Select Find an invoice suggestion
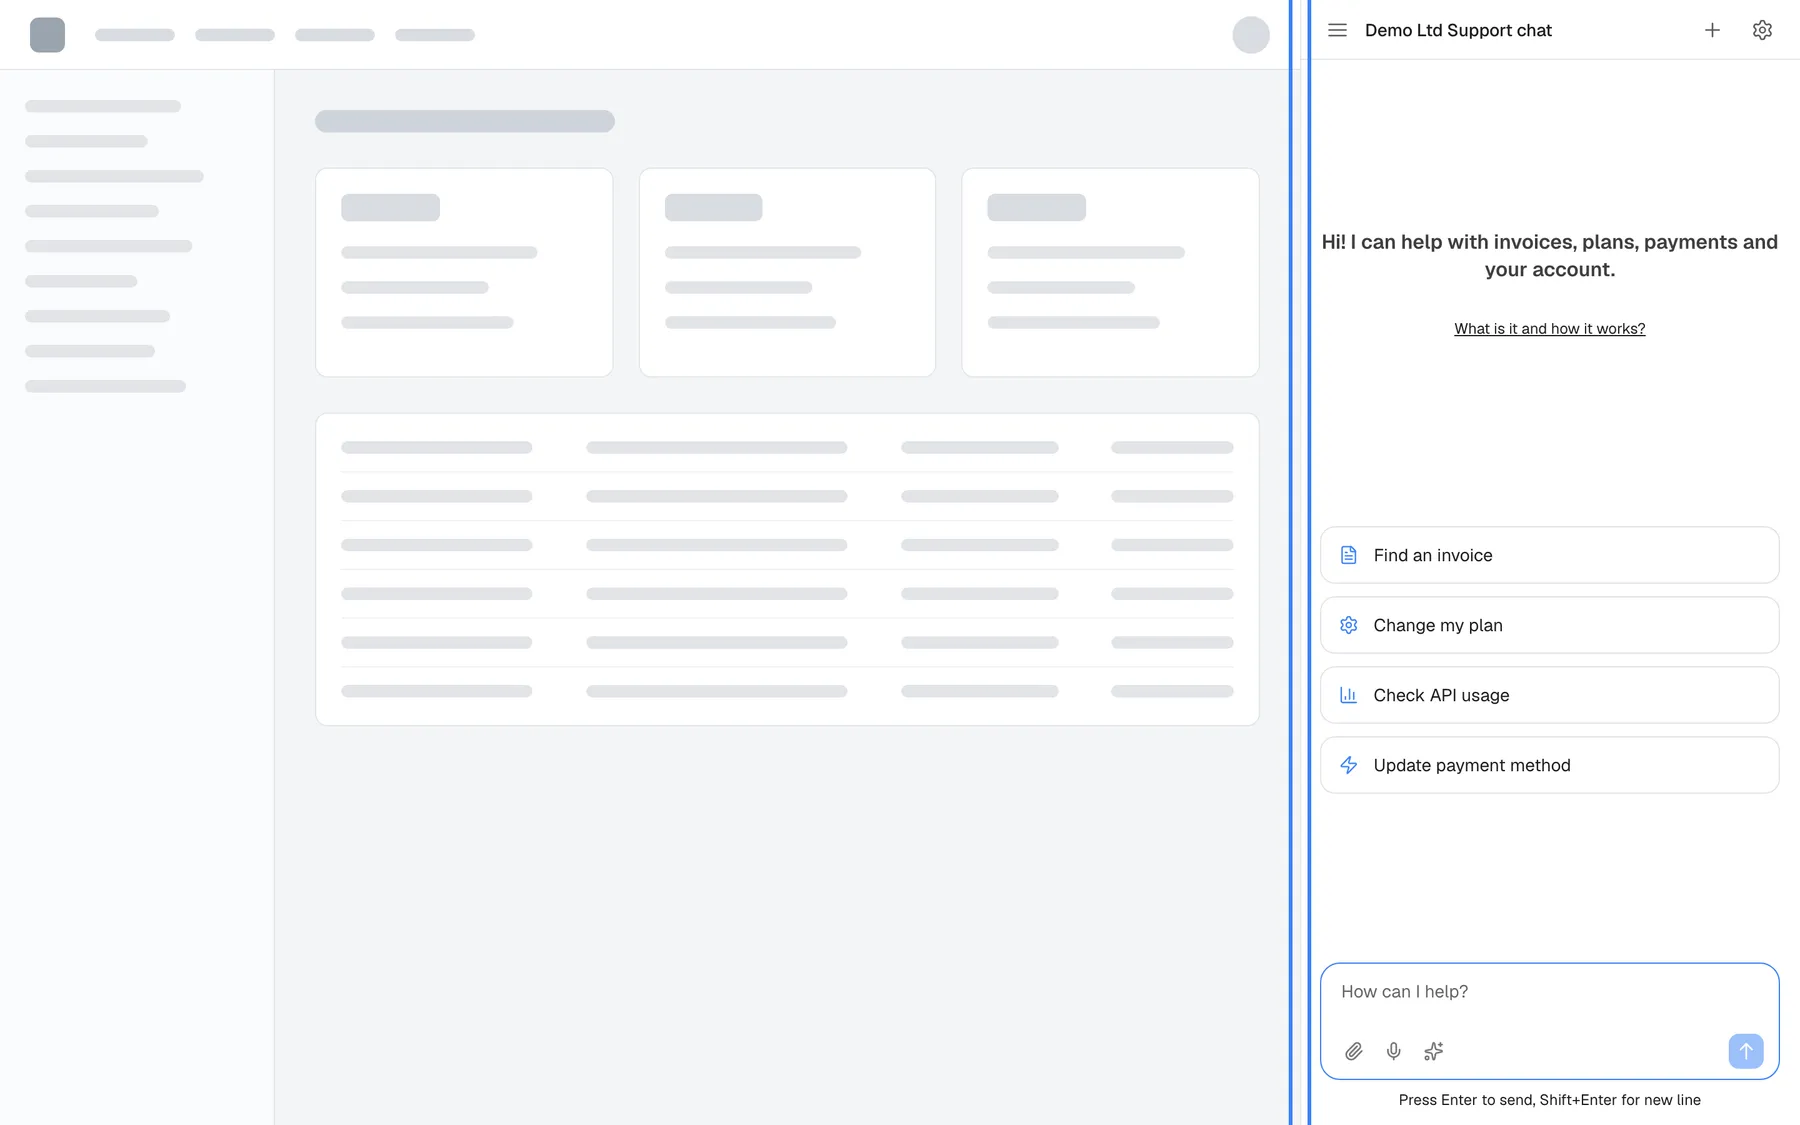Image resolution: width=1800 pixels, height=1125 pixels. [x=1549, y=555]
